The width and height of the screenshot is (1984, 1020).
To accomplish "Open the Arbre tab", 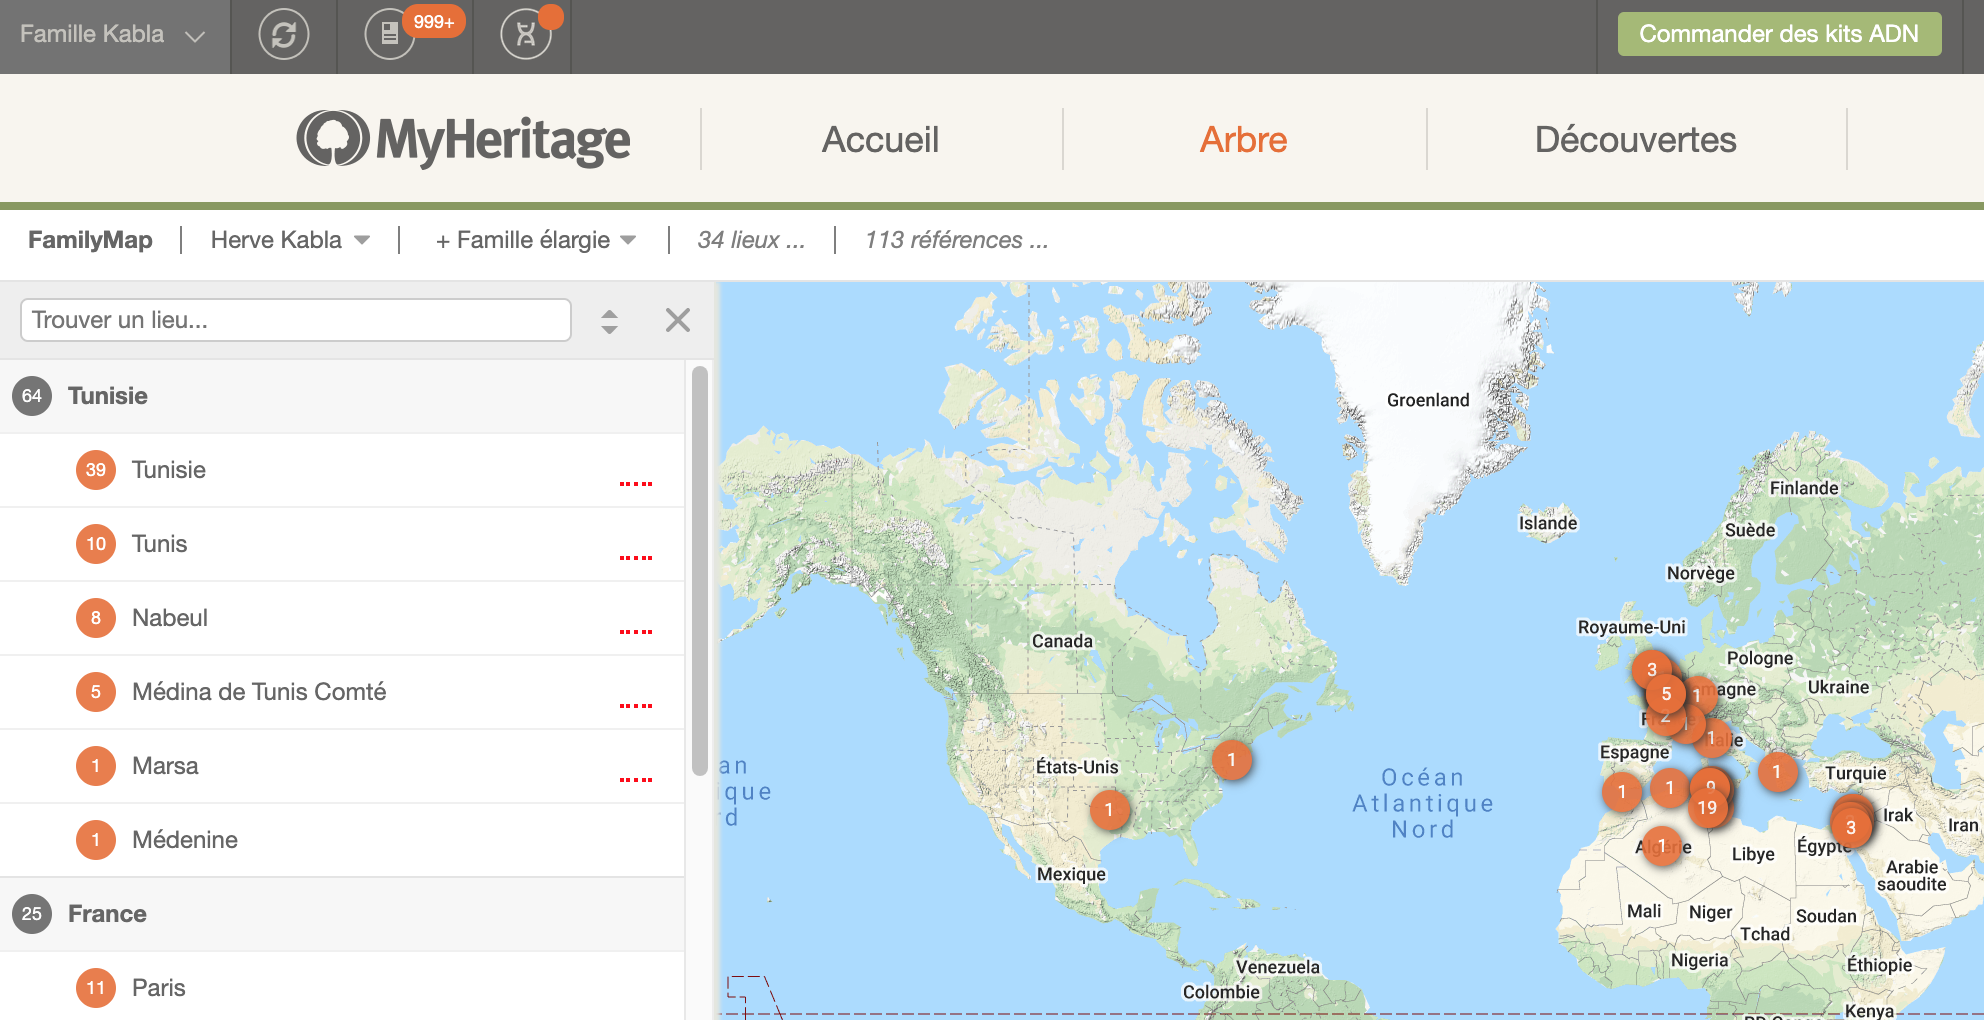I will [x=1243, y=140].
